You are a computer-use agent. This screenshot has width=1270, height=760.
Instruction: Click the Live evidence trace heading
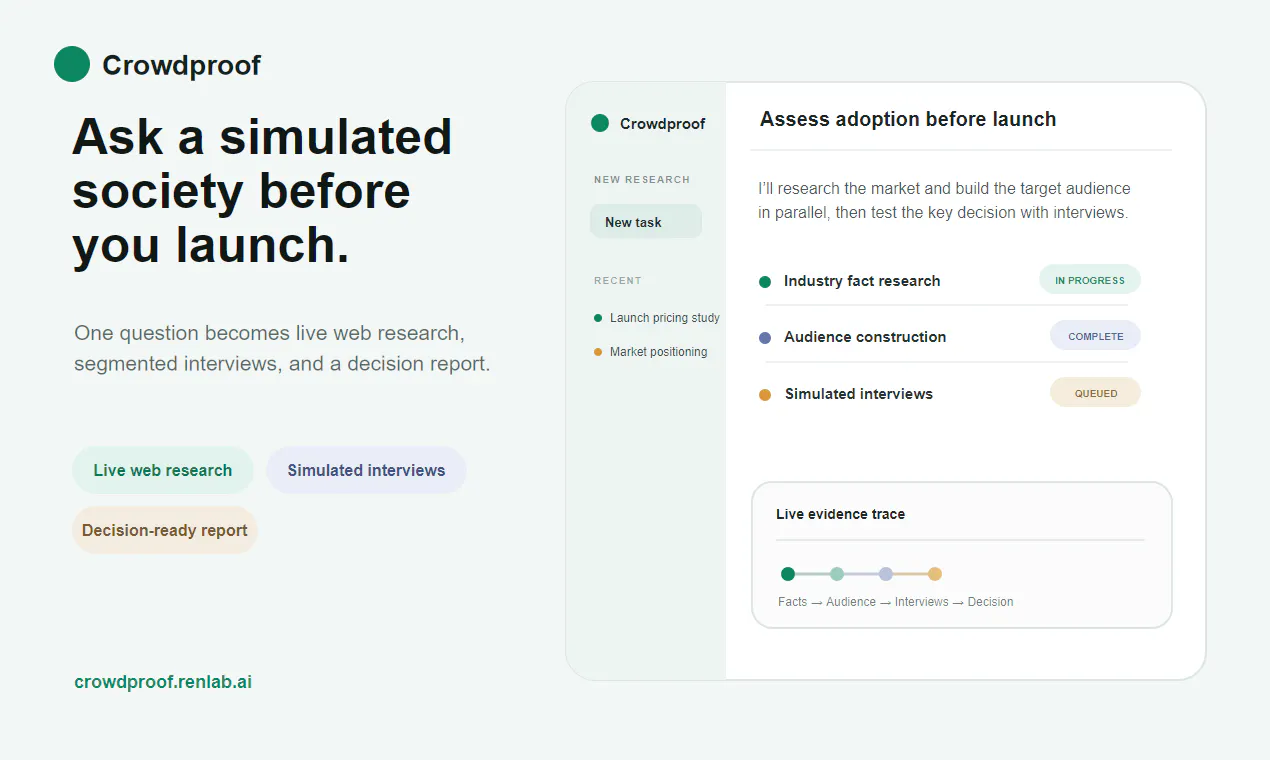coord(840,514)
